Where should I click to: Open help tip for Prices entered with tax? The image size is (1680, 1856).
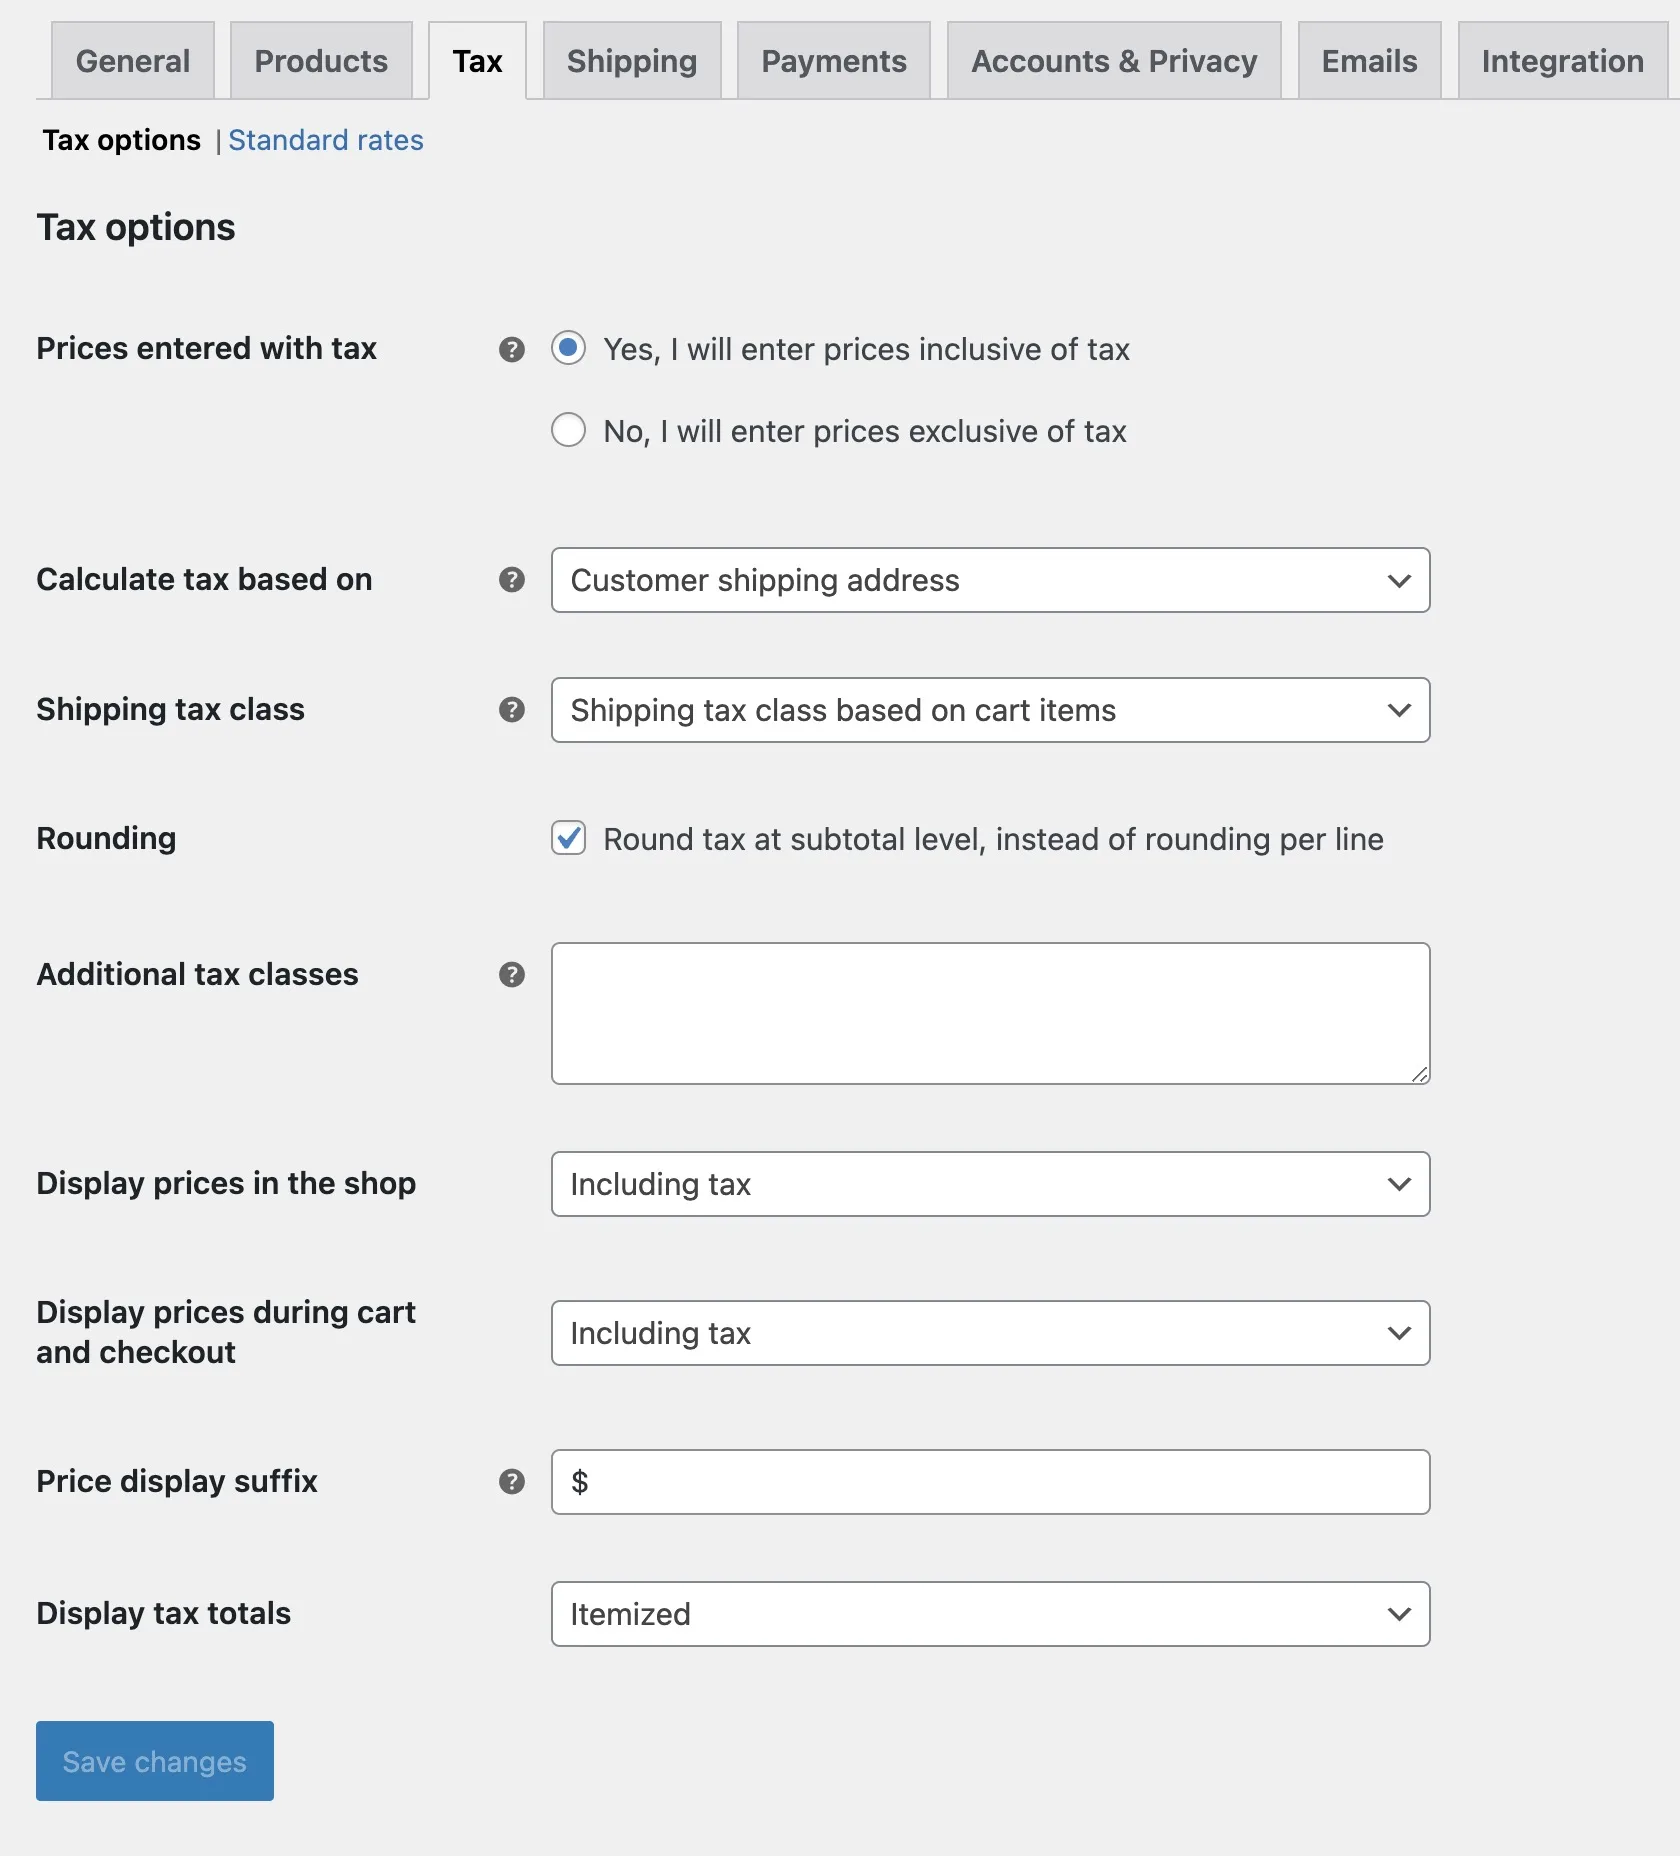click(512, 349)
